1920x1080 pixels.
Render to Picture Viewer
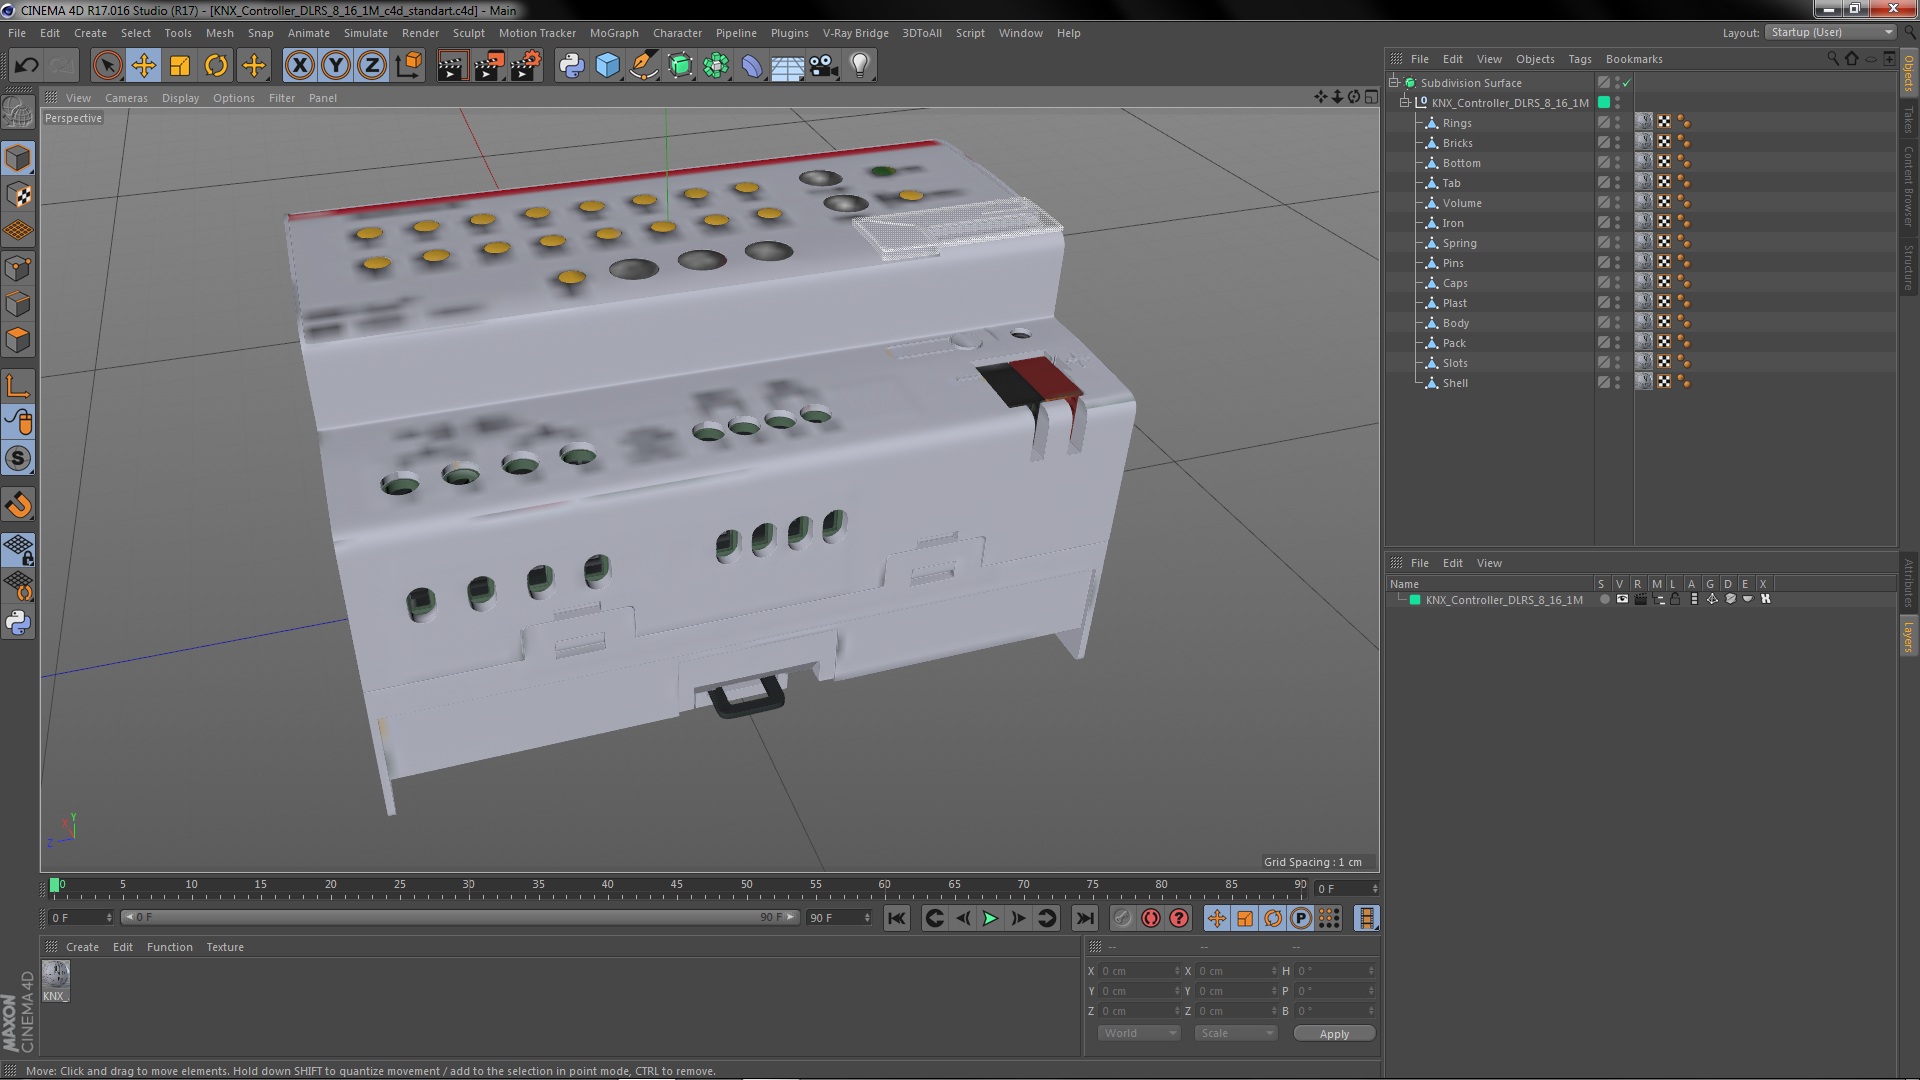pyautogui.click(x=488, y=66)
